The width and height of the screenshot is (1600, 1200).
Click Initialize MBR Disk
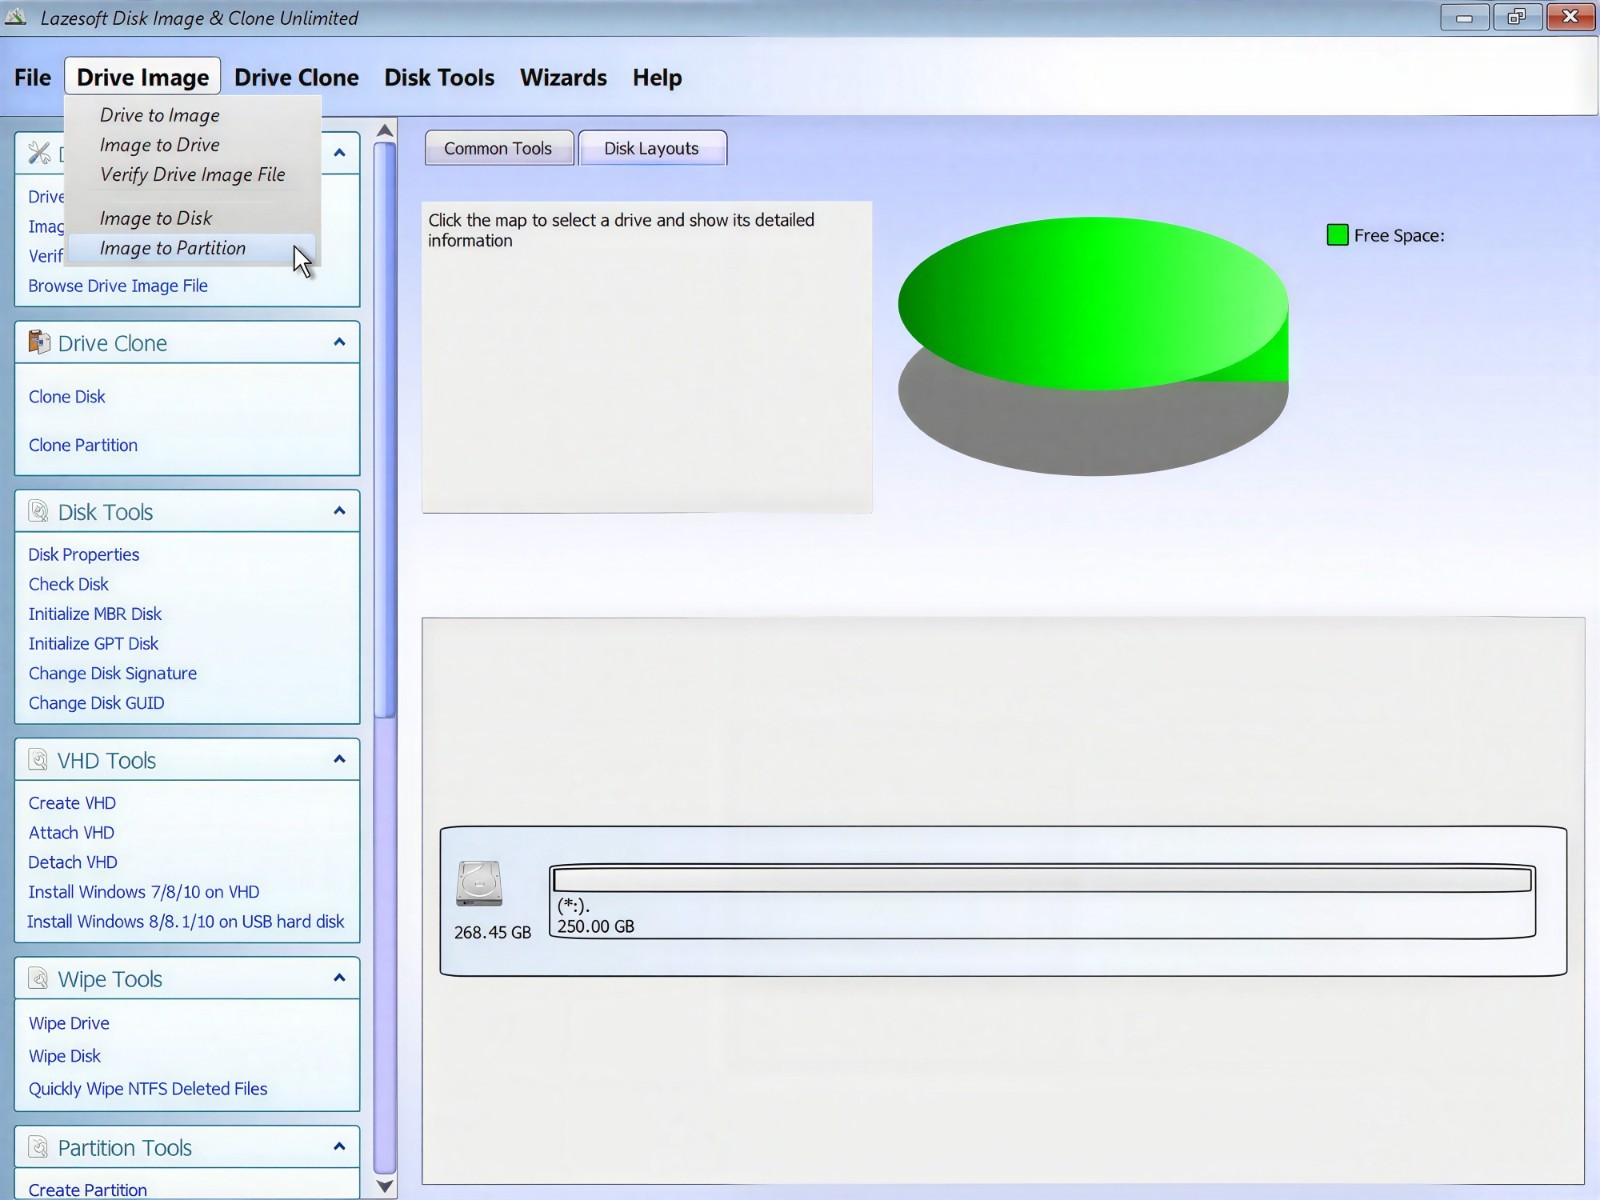95,614
